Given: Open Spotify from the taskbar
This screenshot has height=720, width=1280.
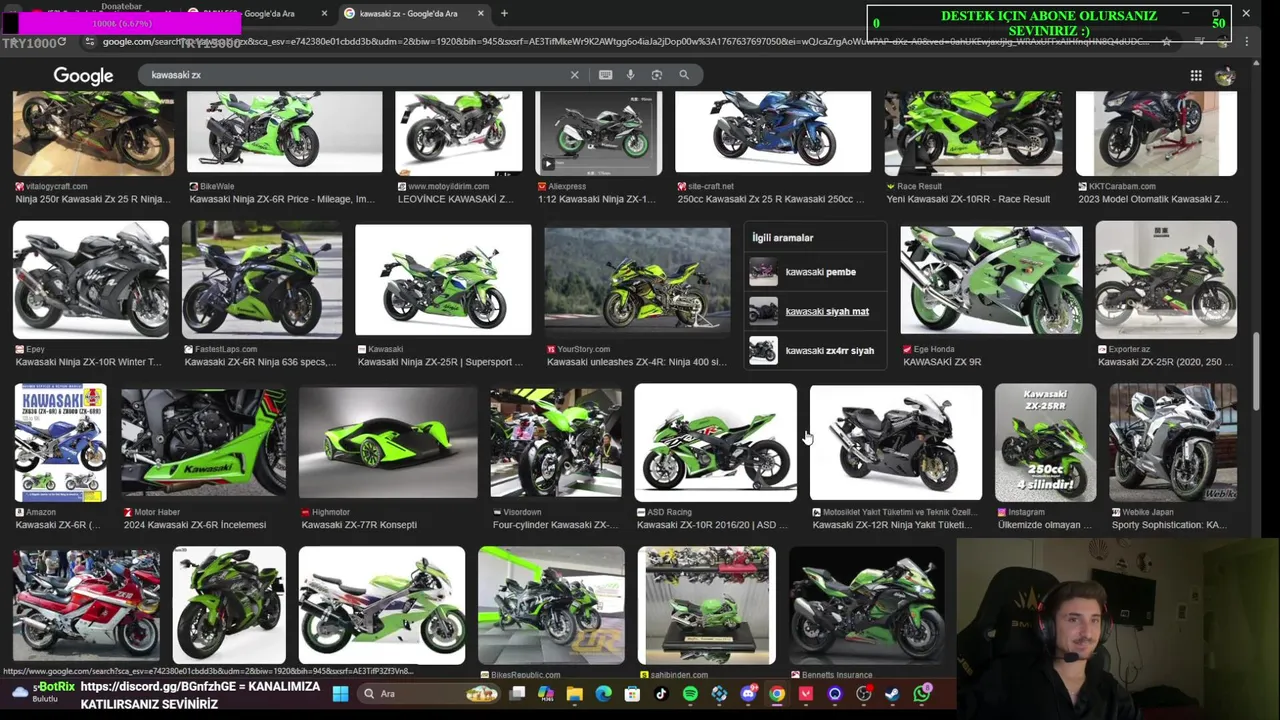Looking at the screenshot, I should (690, 694).
